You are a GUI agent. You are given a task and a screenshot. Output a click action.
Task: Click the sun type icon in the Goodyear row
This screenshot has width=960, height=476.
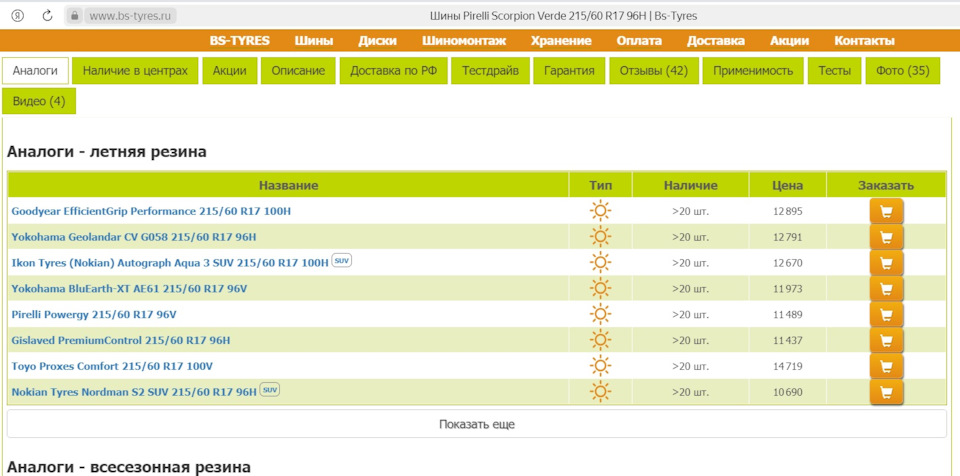[x=600, y=211]
